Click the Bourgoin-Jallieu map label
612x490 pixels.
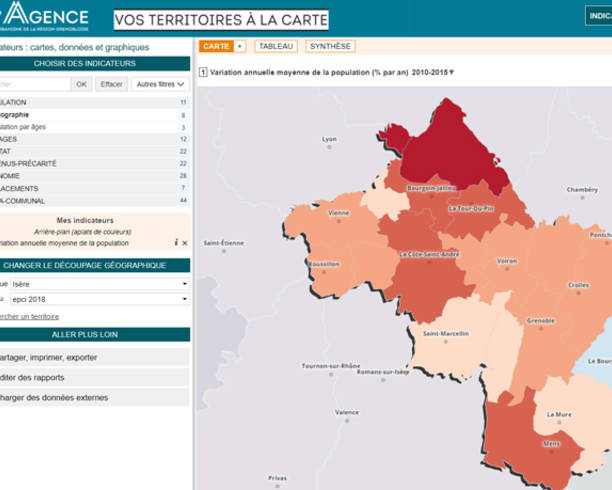pyautogui.click(x=431, y=188)
